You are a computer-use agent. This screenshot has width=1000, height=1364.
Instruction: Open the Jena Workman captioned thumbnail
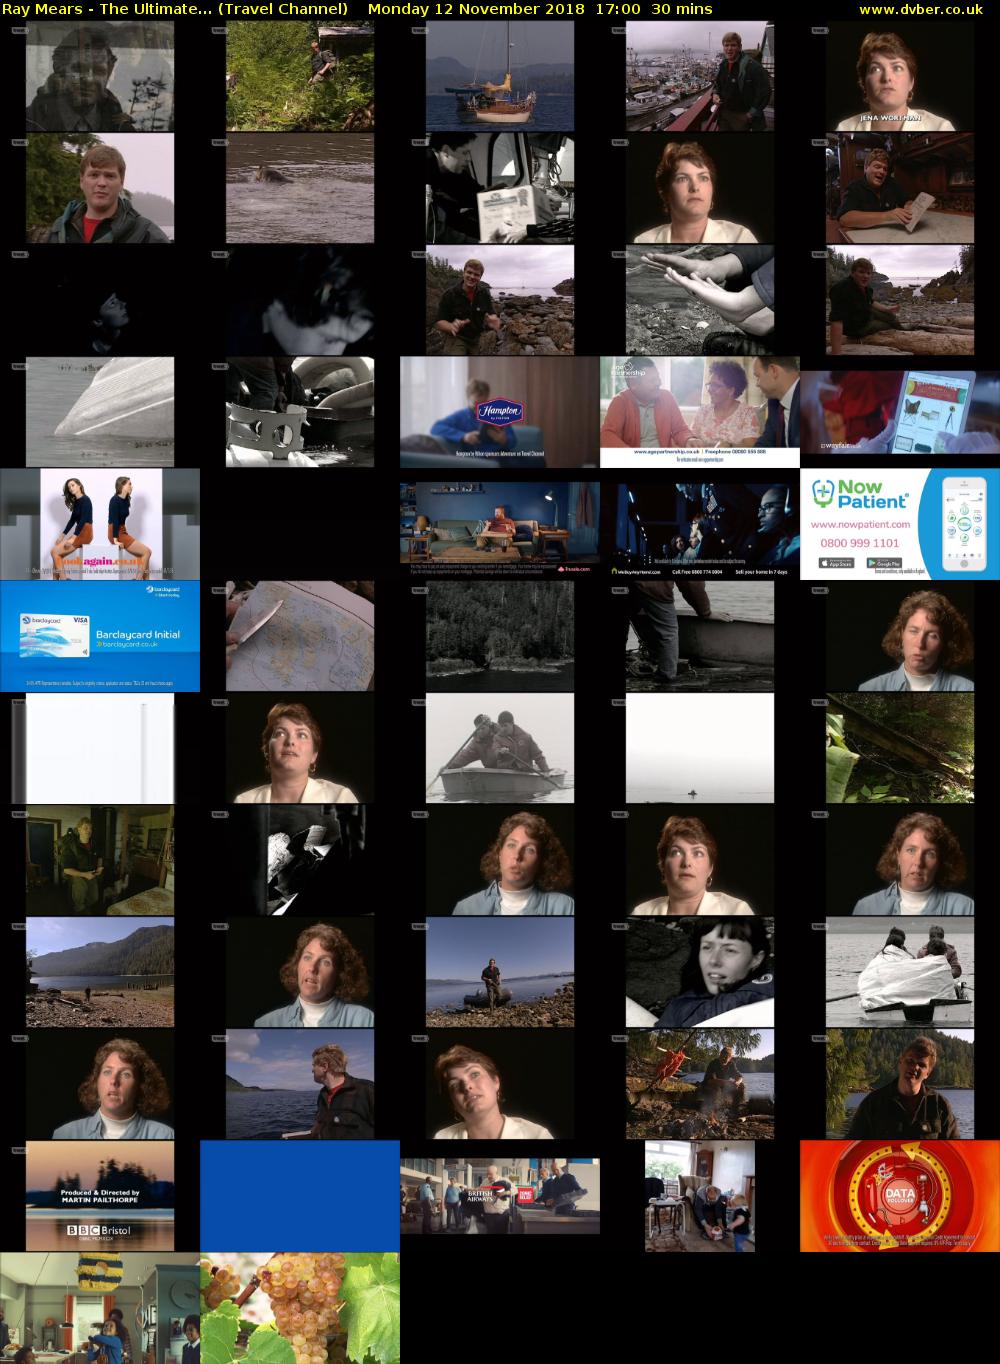click(x=899, y=76)
